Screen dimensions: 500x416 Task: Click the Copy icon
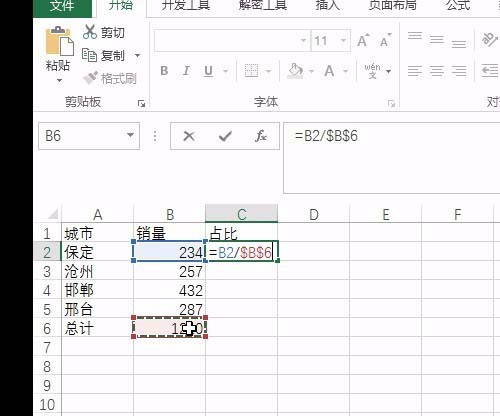pos(89,55)
